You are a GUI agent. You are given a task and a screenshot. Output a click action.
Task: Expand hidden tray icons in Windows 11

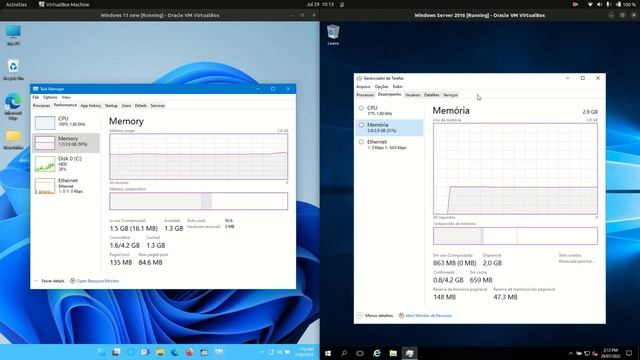[262, 352]
